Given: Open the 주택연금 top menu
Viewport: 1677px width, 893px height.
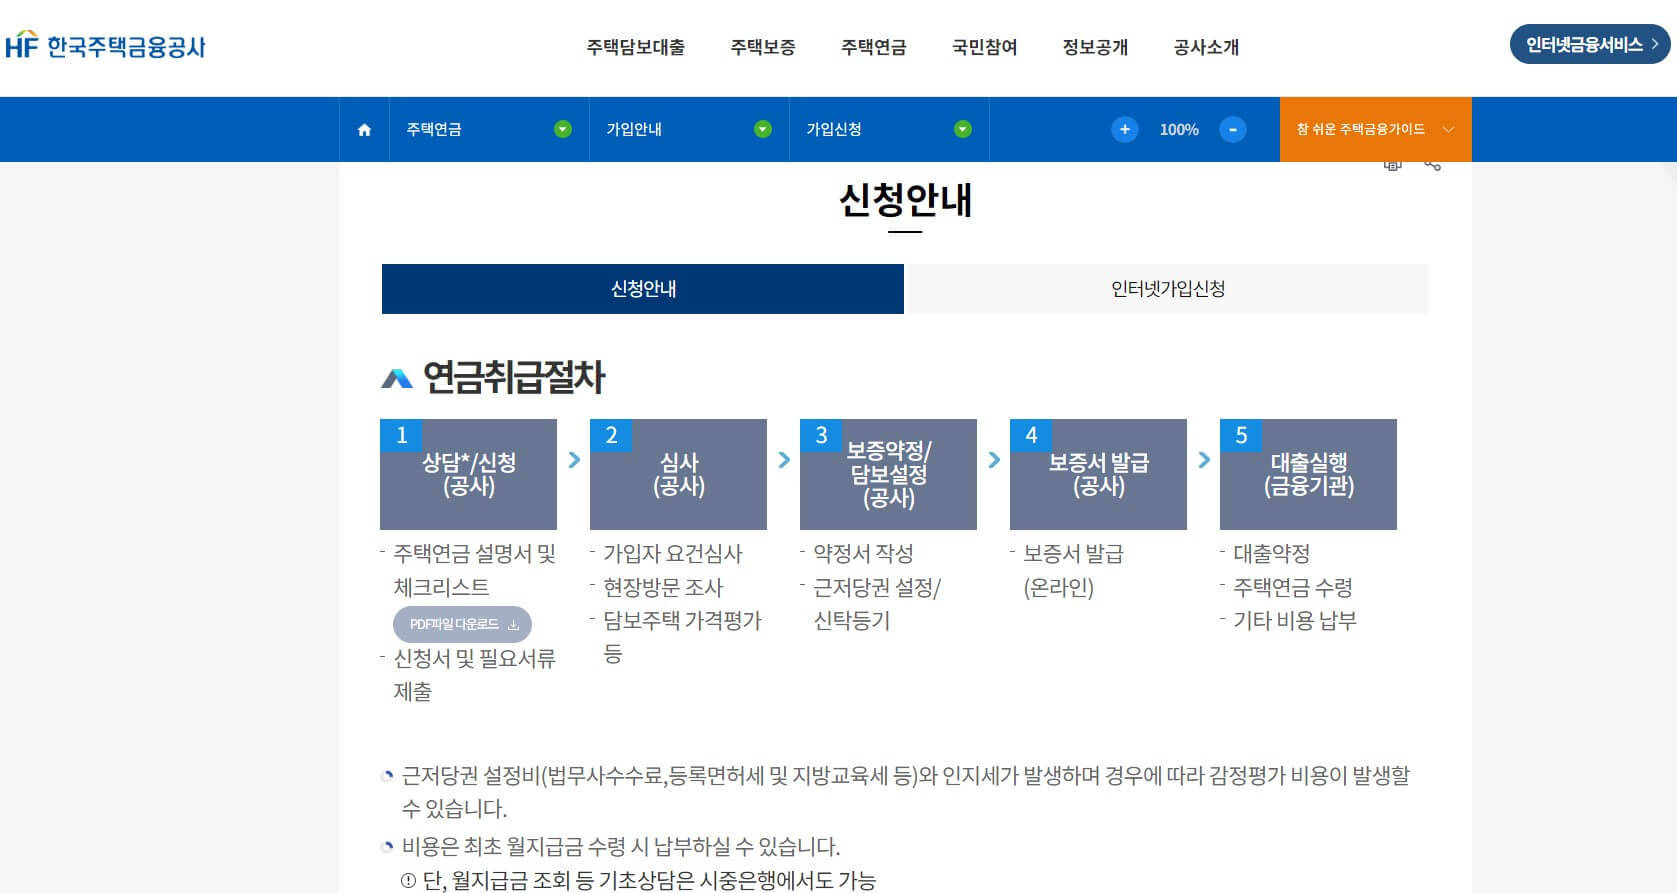Looking at the screenshot, I should point(873,47).
